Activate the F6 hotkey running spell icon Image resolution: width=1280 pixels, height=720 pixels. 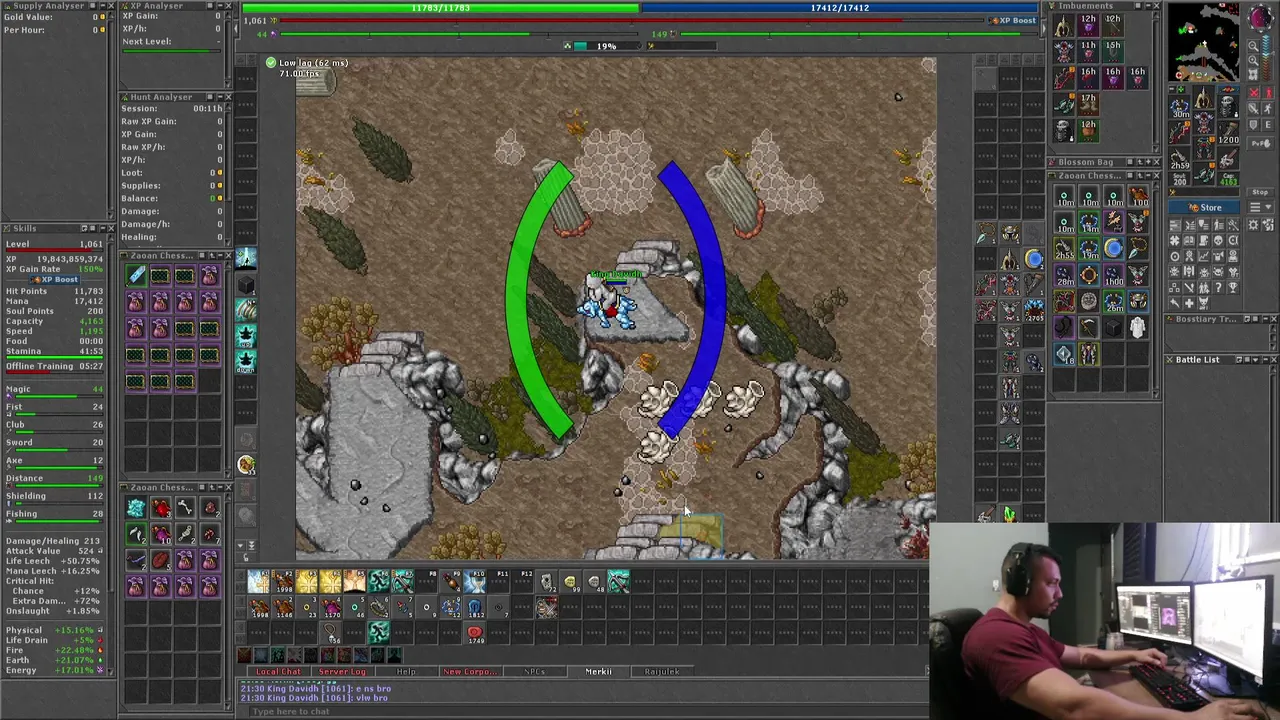[379, 581]
